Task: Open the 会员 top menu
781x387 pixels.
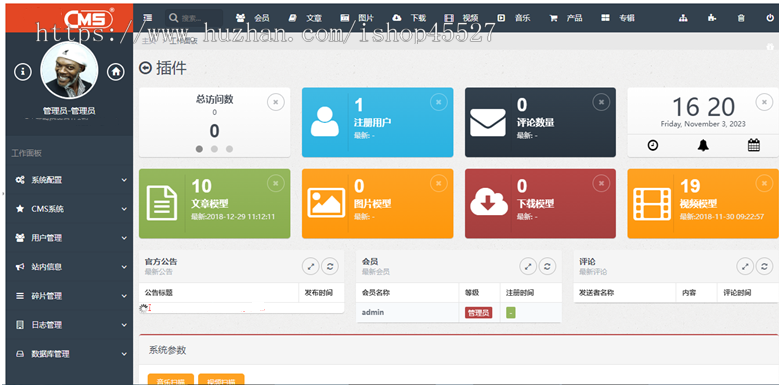Action: pyautogui.click(x=253, y=18)
